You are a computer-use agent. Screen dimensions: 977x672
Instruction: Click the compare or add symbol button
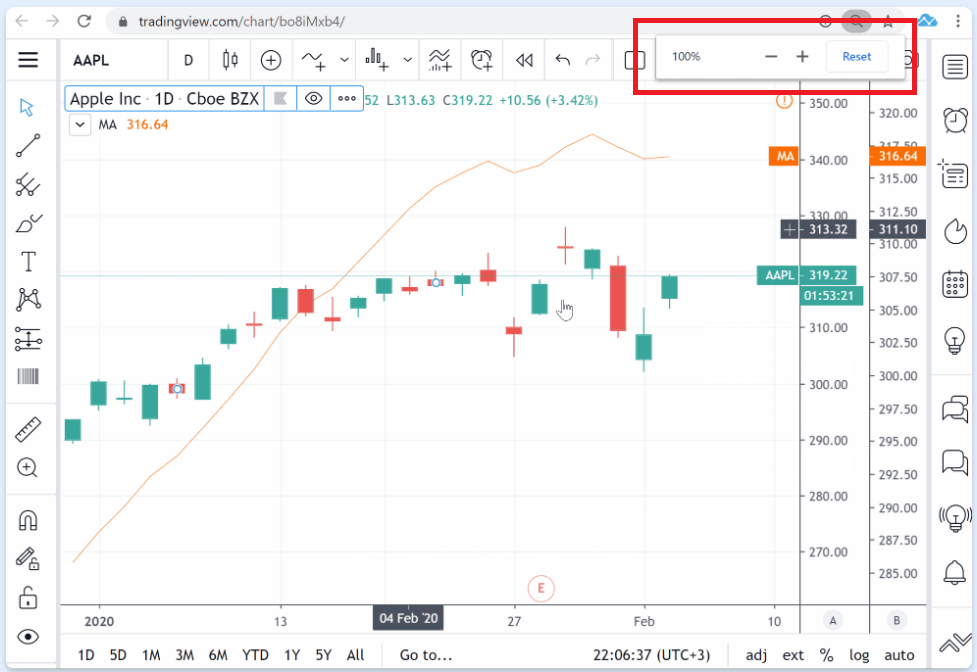(270, 60)
